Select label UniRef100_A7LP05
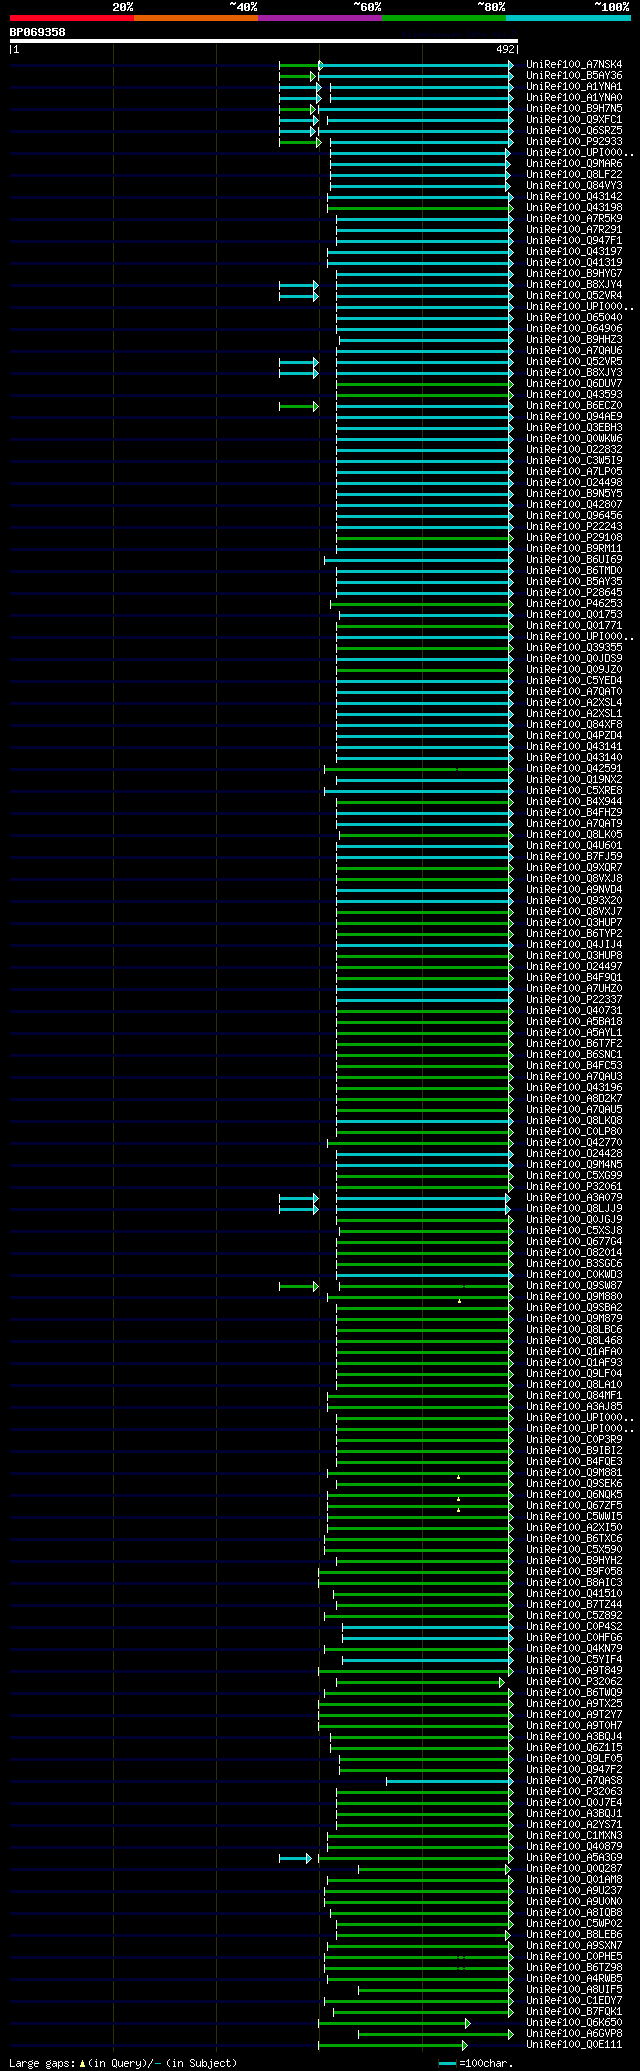This screenshot has width=640, height=2071. point(574,472)
